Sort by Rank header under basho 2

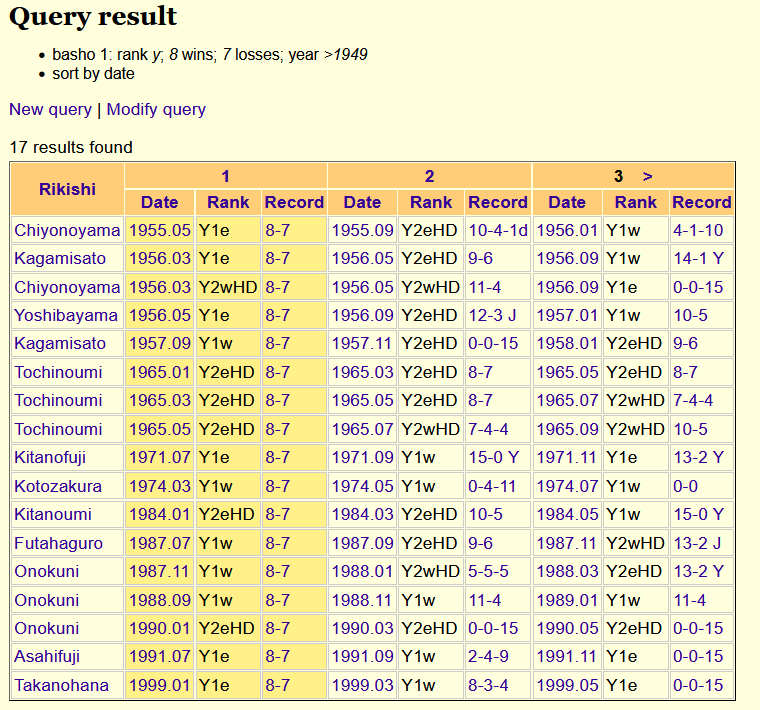tap(431, 202)
